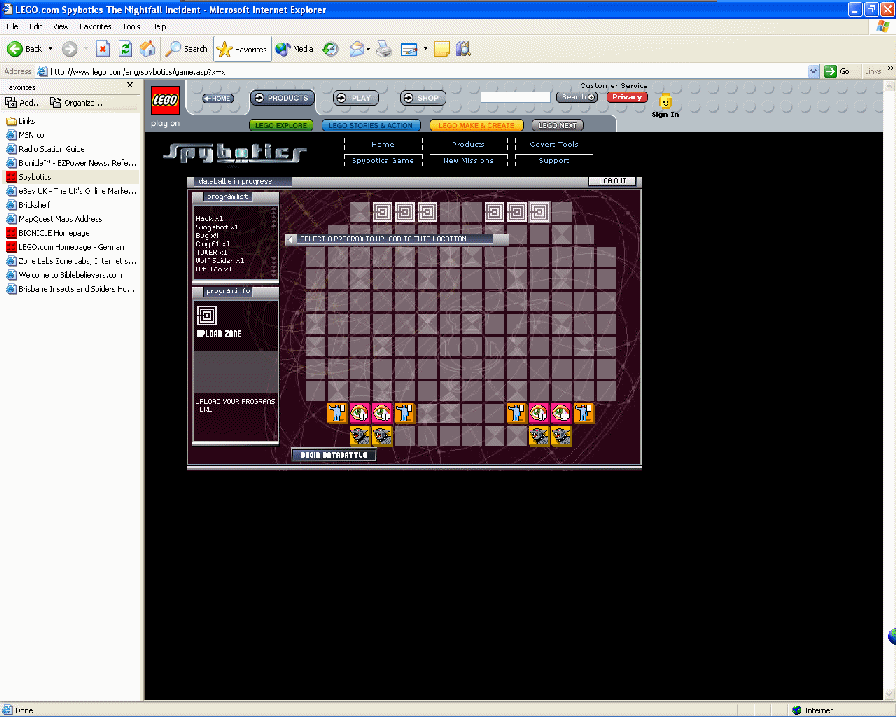Refresh the page with the Refresh icon
896x717 pixels.
[x=125, y=49]
